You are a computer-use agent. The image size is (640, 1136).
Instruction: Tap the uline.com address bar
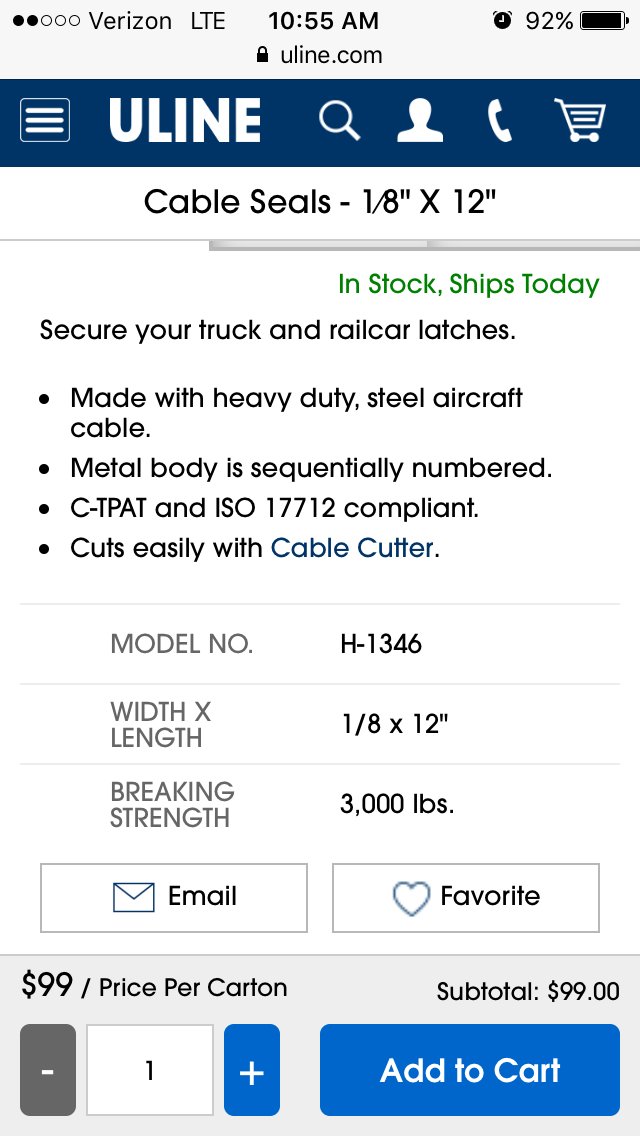320,55
